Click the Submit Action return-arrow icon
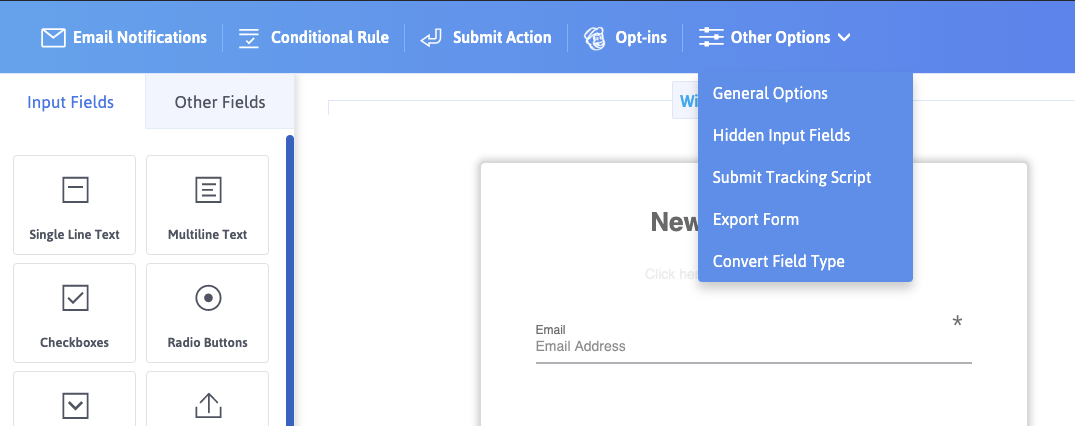1075x426 pixels. (x=431, y=38)
